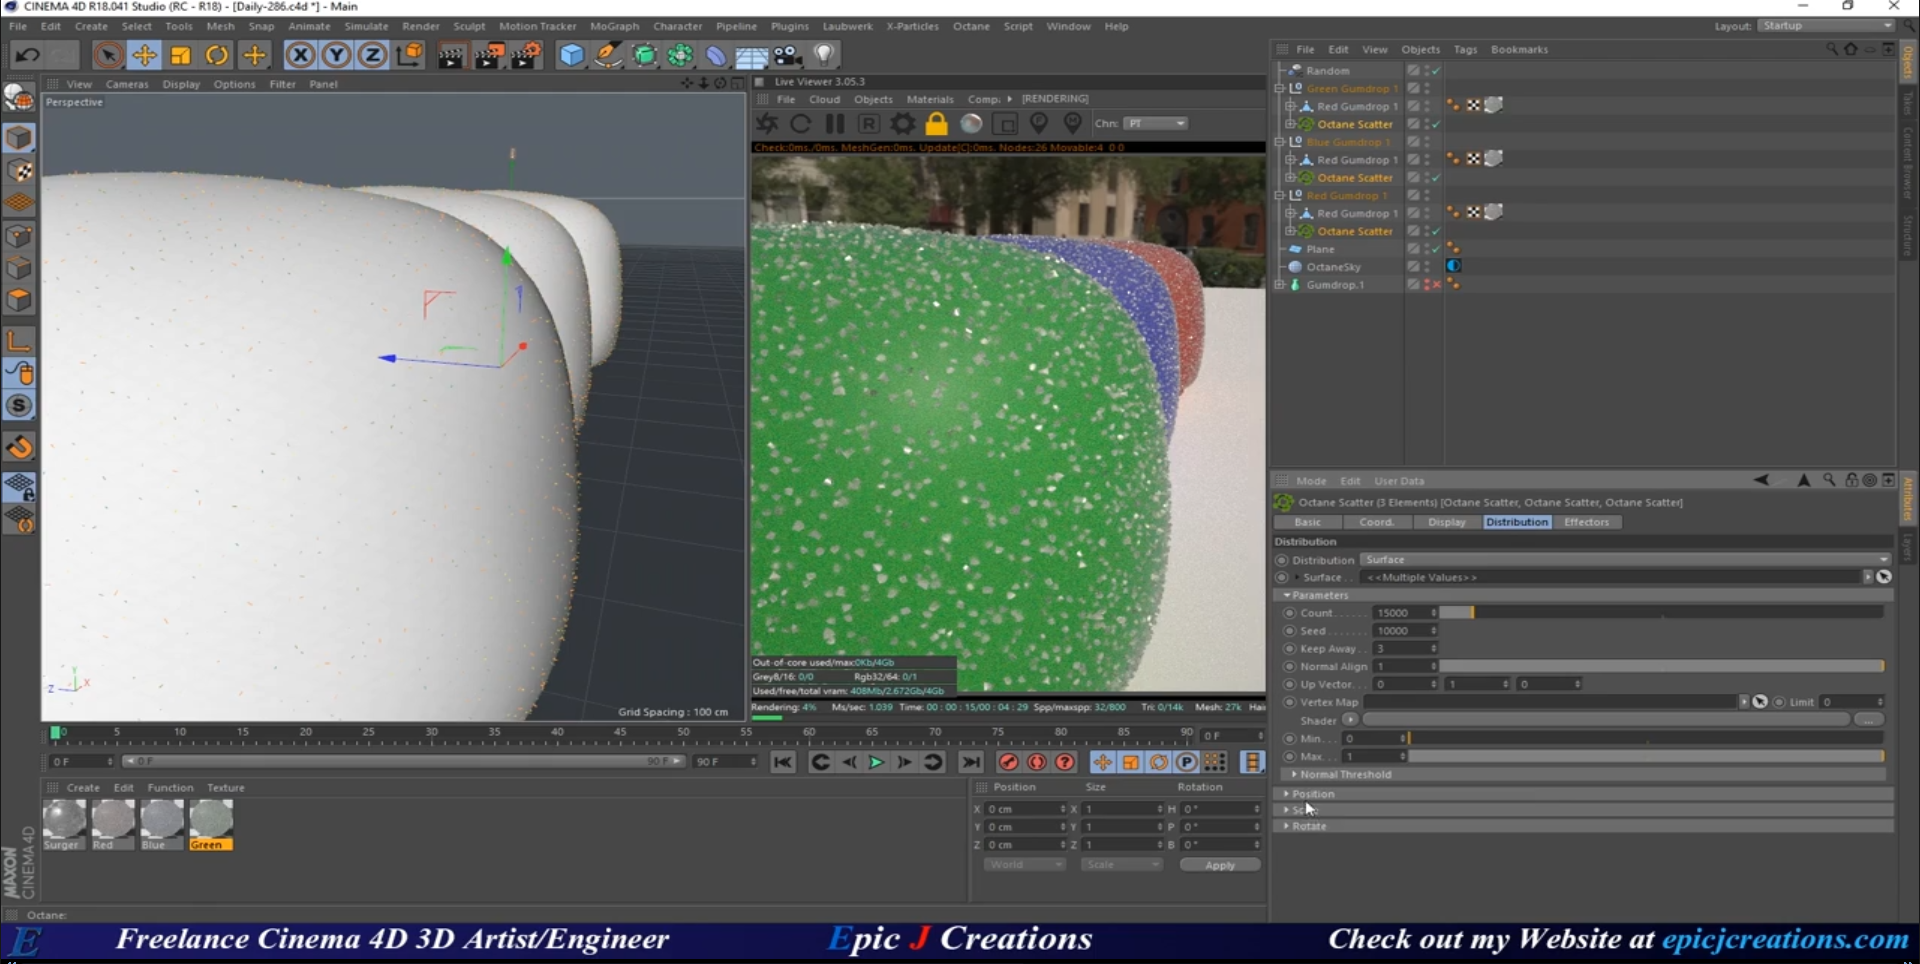Add a Cube primitive object
Viewport: 1920px width, 964px height.
(571, 55)
